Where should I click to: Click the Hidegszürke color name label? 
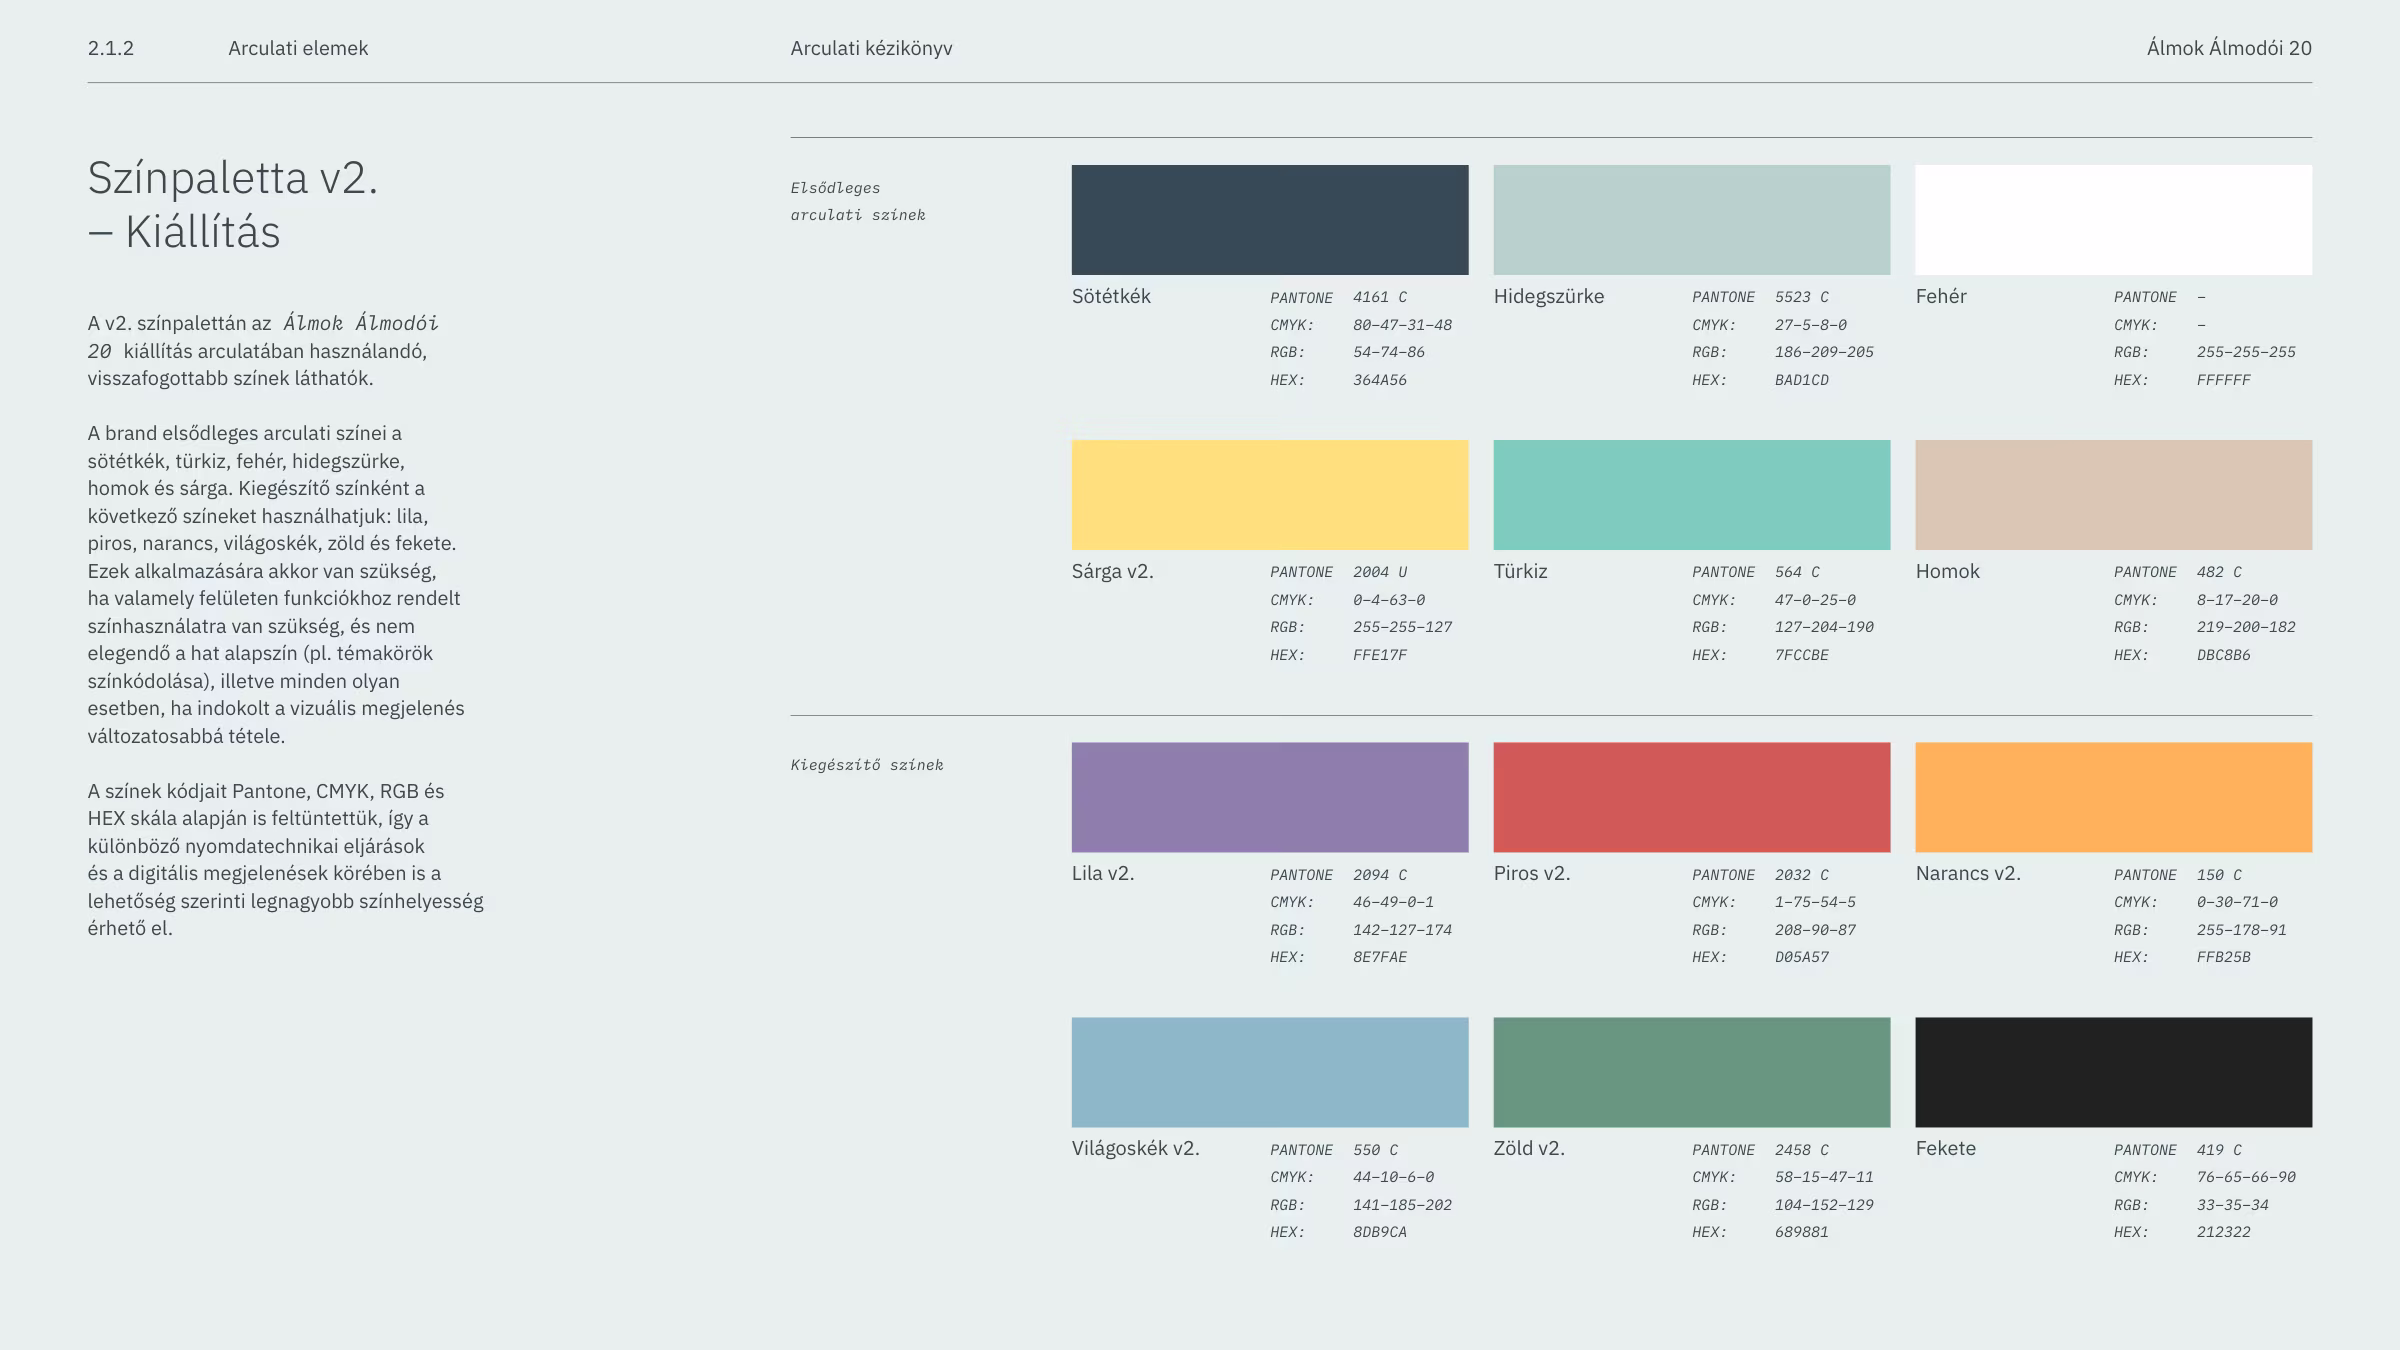(1549, 296)
